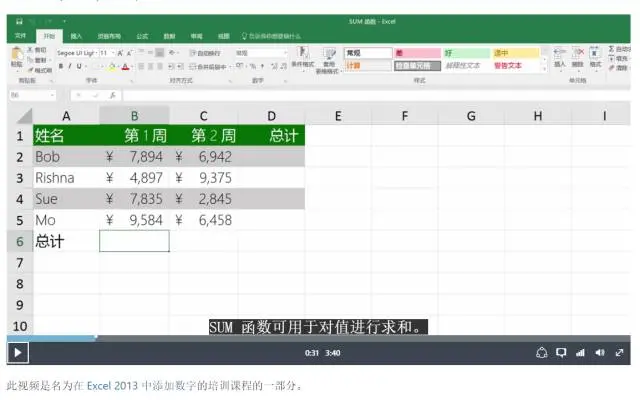Image resolution: width=640 pixels, height=400 pixels.
Task: Click the Name Box showing B6
Action: click(x=32, y=95)
